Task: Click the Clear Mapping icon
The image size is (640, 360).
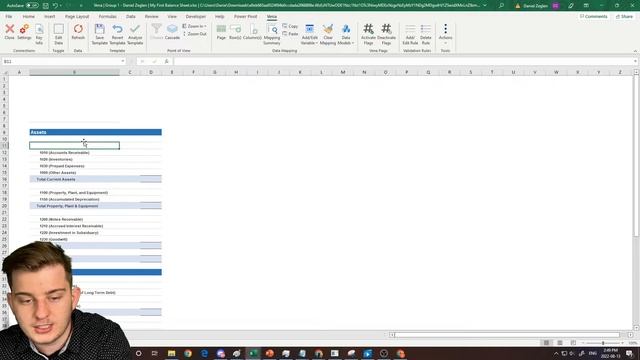Action: [327, 34]
